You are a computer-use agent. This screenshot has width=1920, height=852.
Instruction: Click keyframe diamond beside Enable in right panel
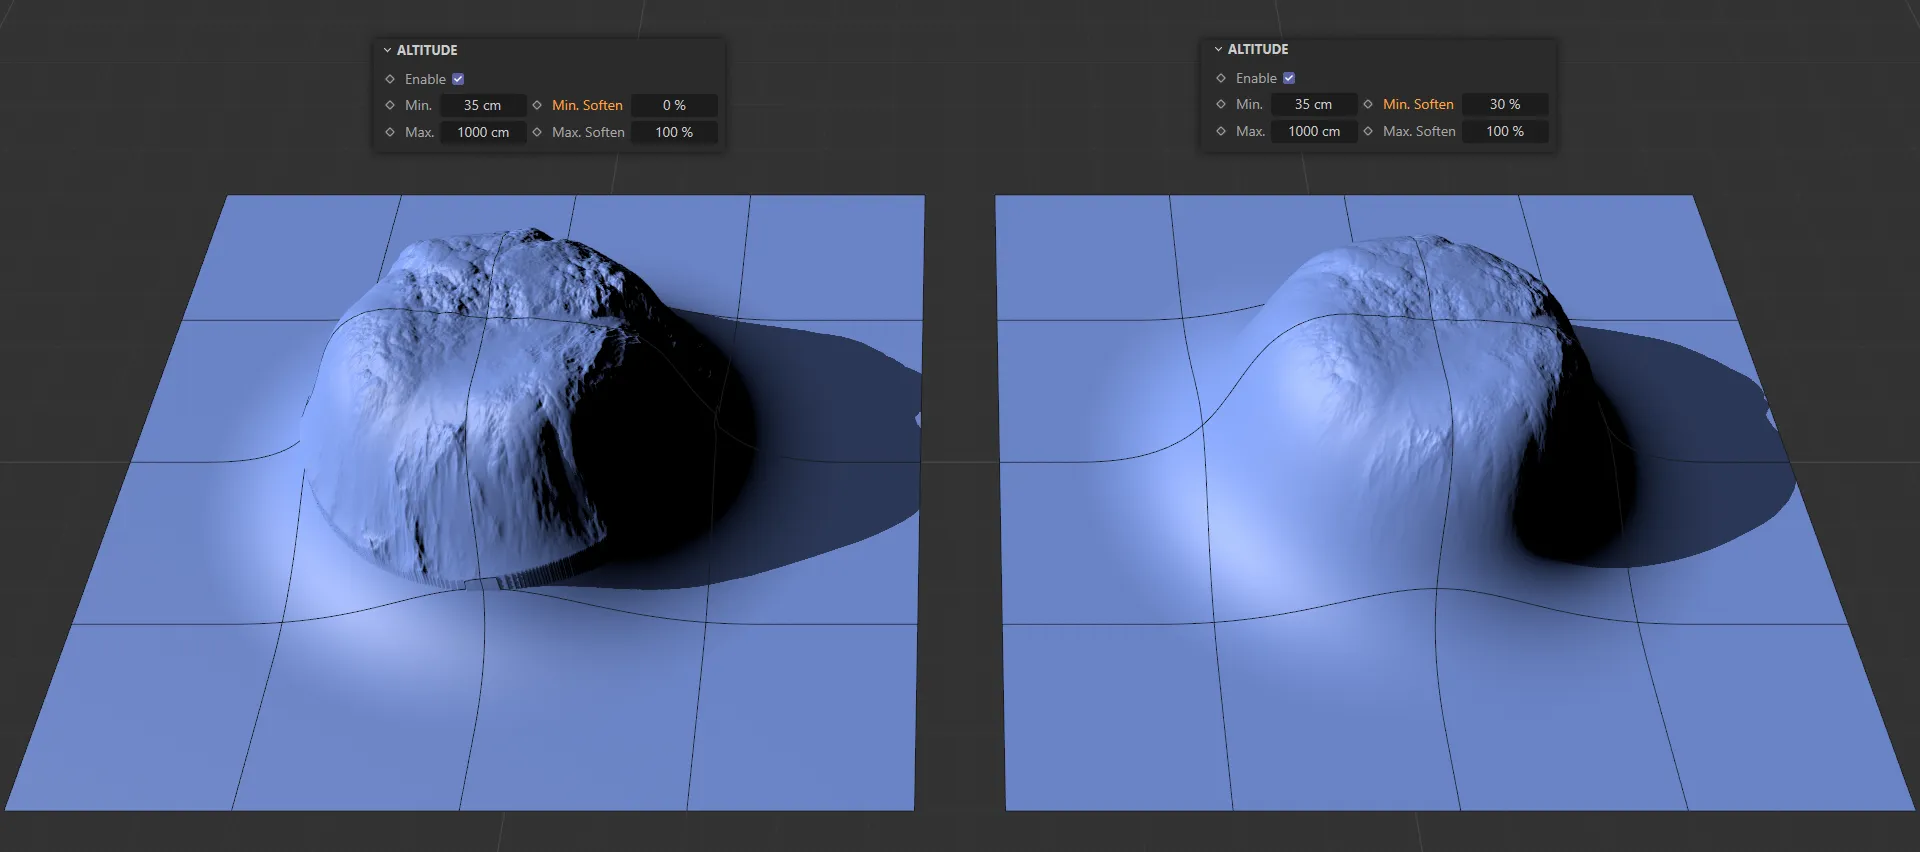click(1221, 78)
